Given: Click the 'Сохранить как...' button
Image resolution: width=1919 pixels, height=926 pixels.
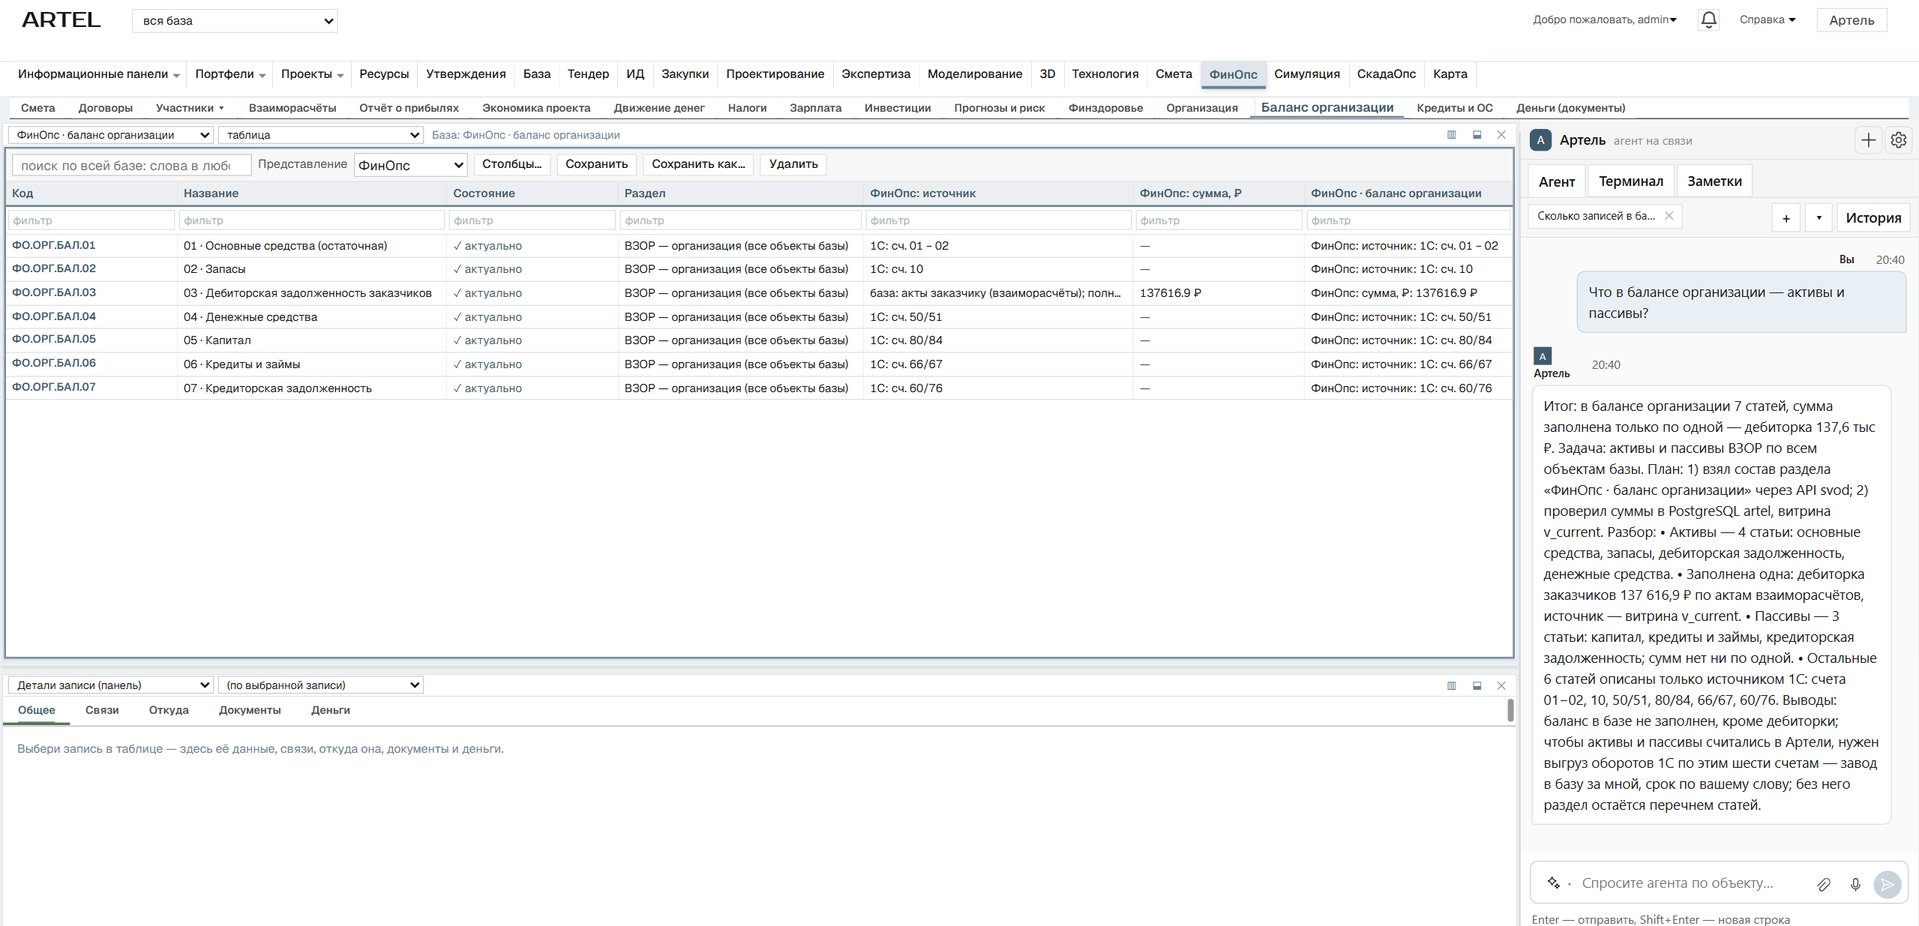Looking at the screenshot, I should coord(698,164).
